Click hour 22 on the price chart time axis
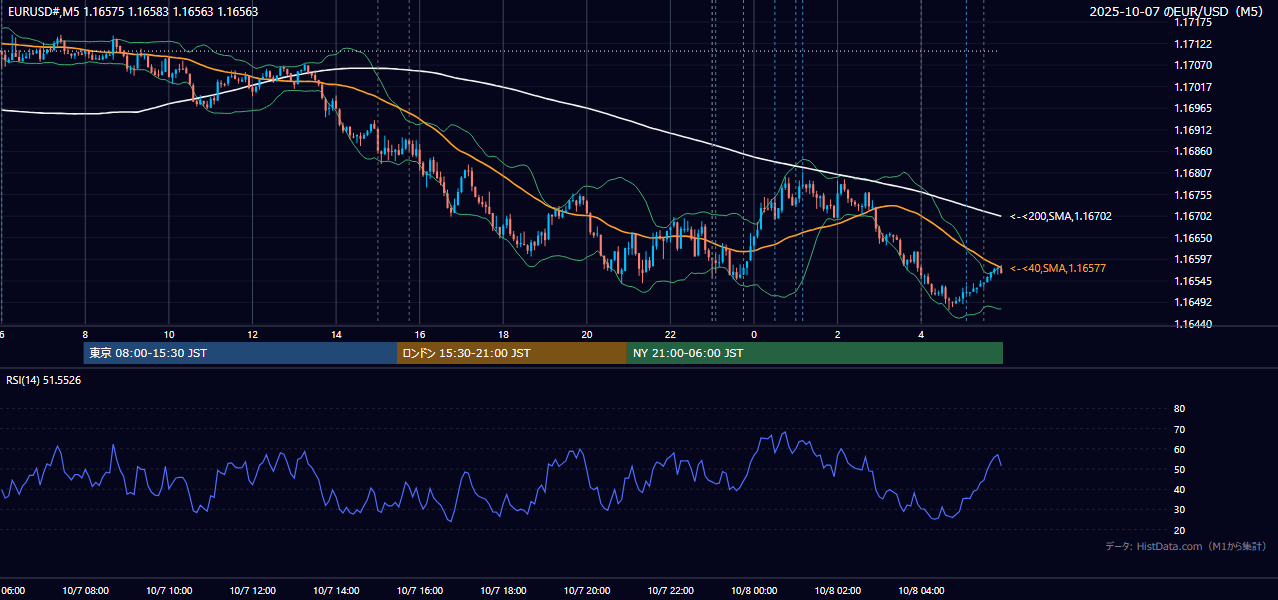This screenshot has width=1278, height=600. 671,334
